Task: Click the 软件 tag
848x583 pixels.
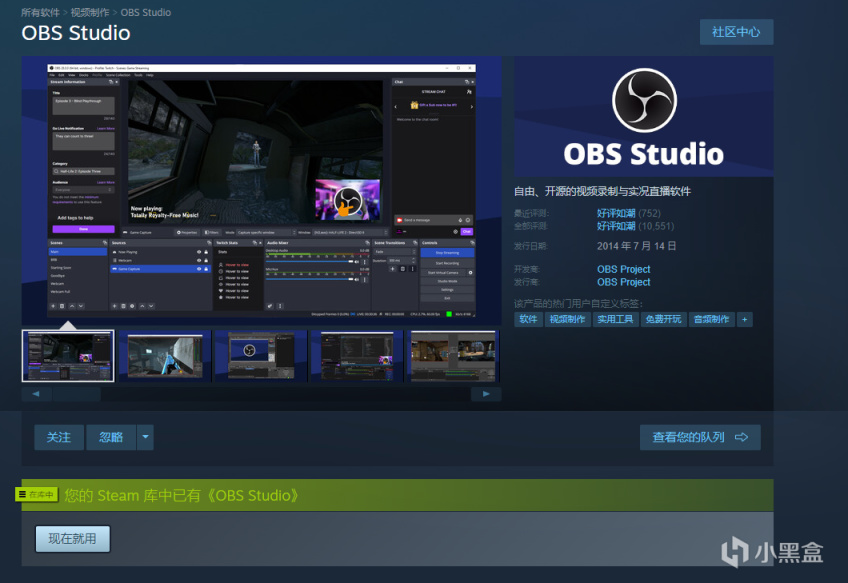Action: click(x=528, y=319)
